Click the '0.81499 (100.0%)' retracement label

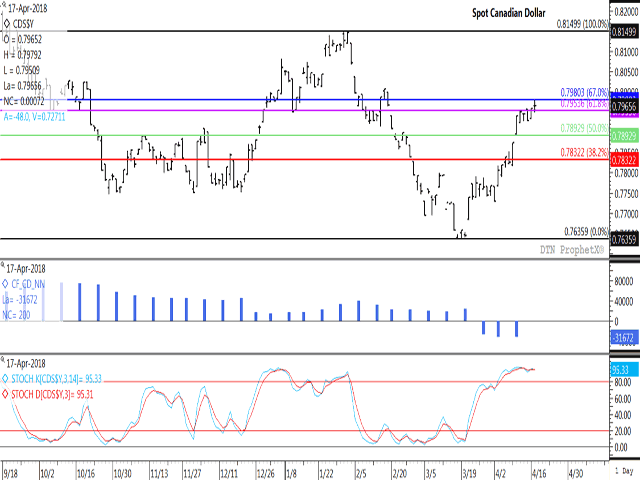[582, 24]
